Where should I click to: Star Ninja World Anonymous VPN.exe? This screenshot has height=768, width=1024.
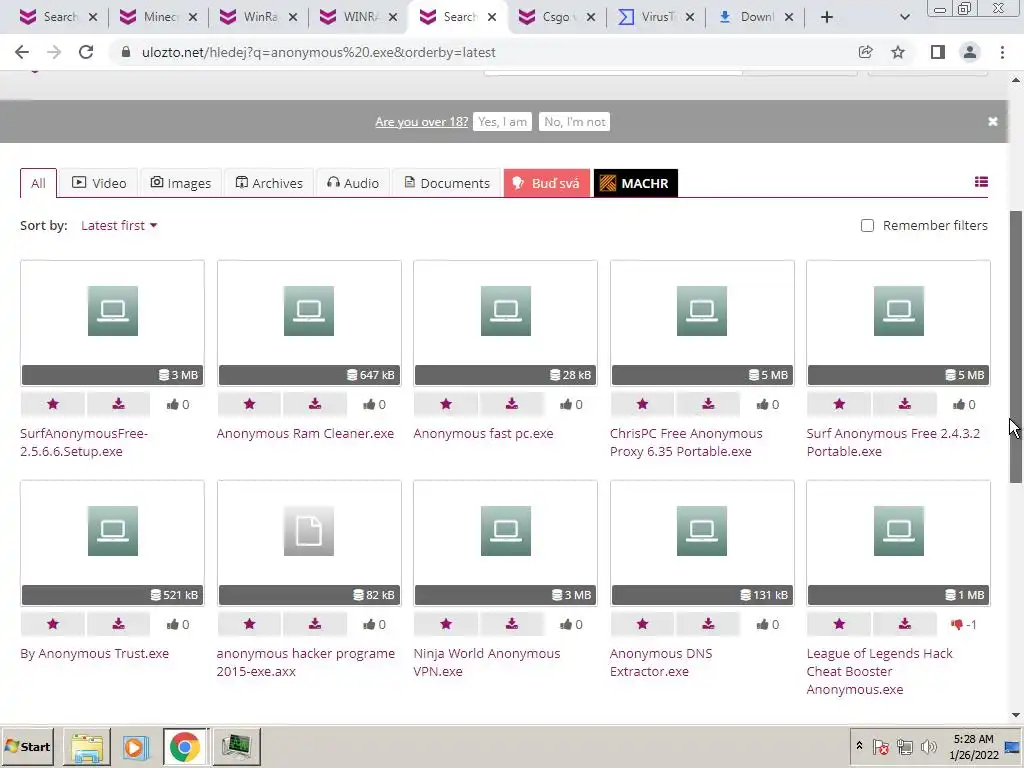pos(446,624)
